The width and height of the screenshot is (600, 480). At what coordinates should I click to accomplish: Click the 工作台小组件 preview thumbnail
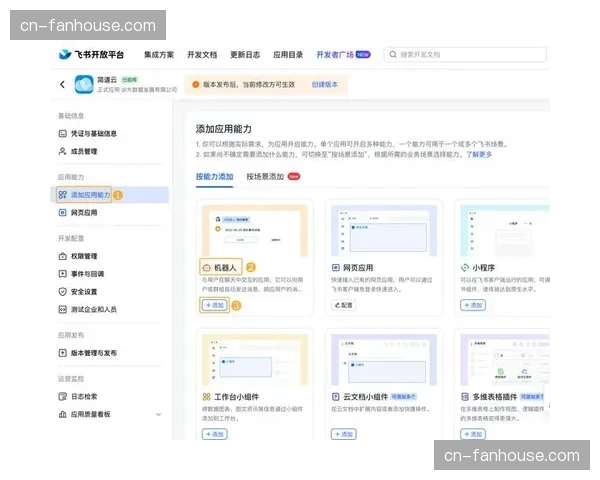click(x=255, y=360)
